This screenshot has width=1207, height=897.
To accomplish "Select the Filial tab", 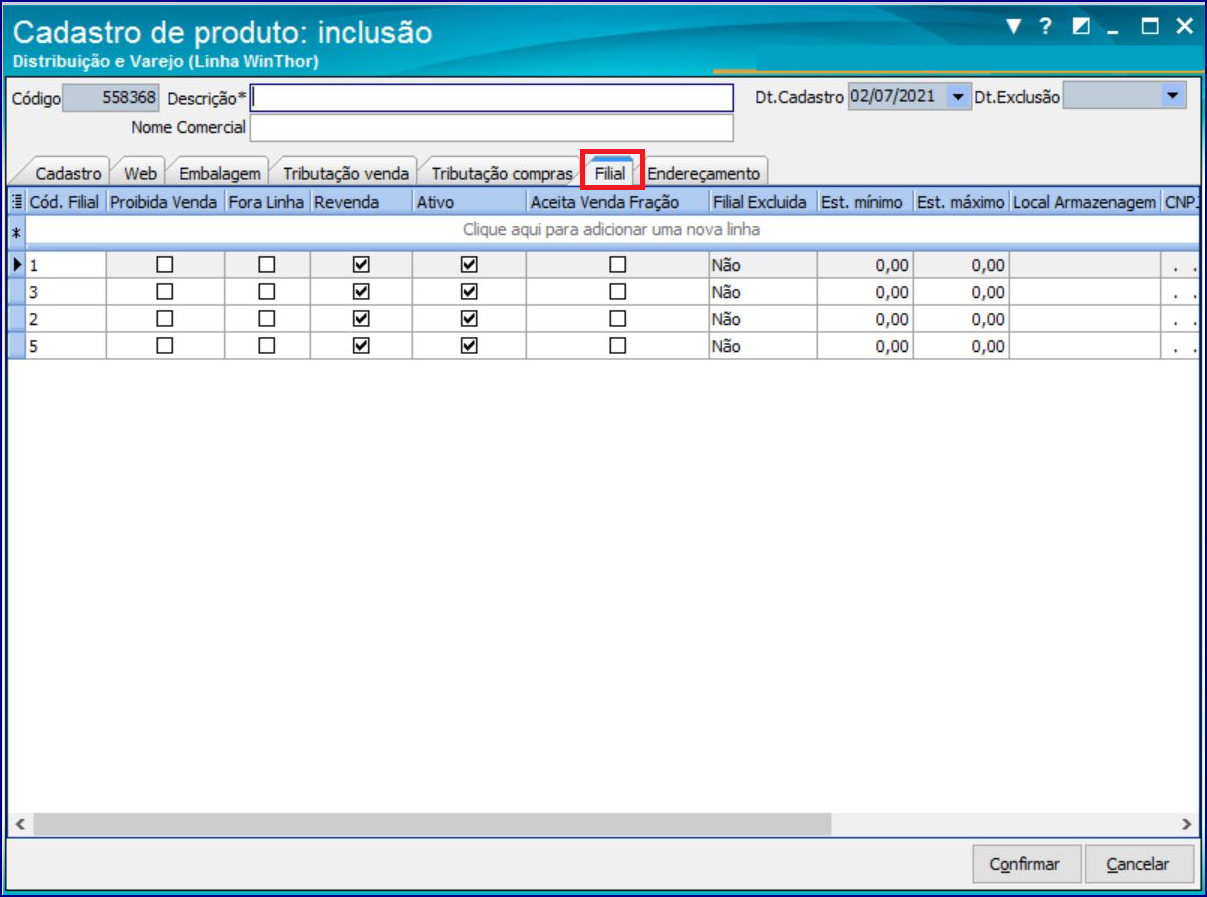I will 610,173.
